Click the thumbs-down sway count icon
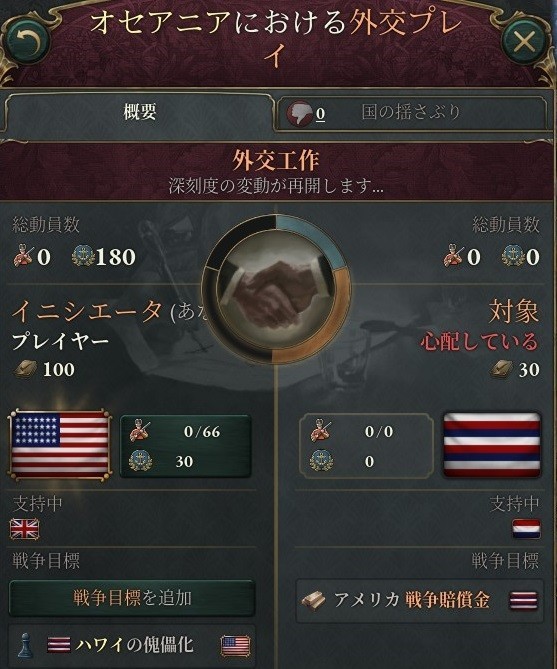Image resolution: width=557 pixels, height=669 pixels. (x=299, y=113)
